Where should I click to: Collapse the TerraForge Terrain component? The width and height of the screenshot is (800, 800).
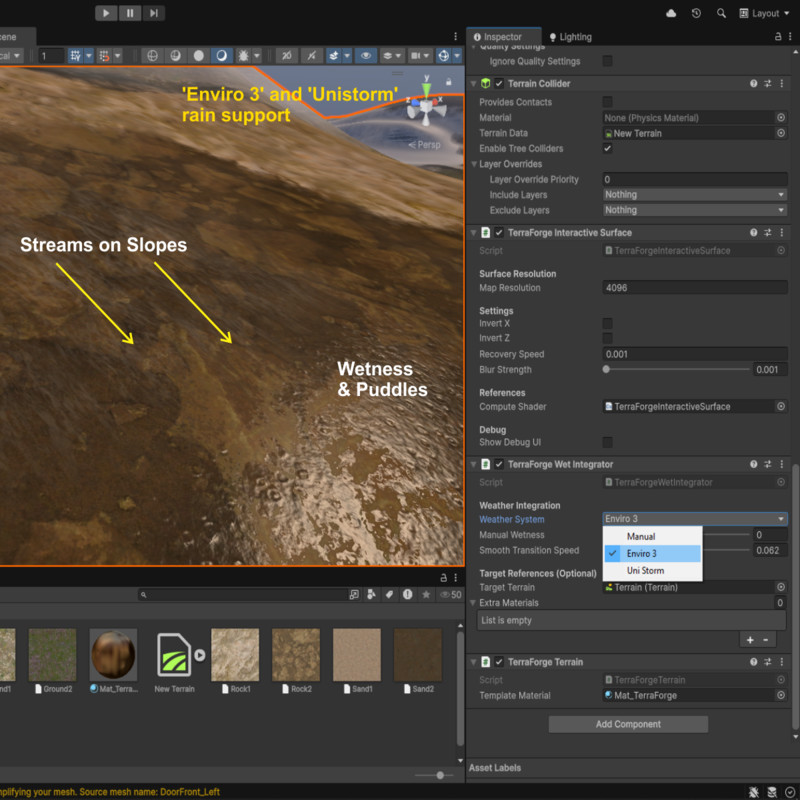coord(473,662)
